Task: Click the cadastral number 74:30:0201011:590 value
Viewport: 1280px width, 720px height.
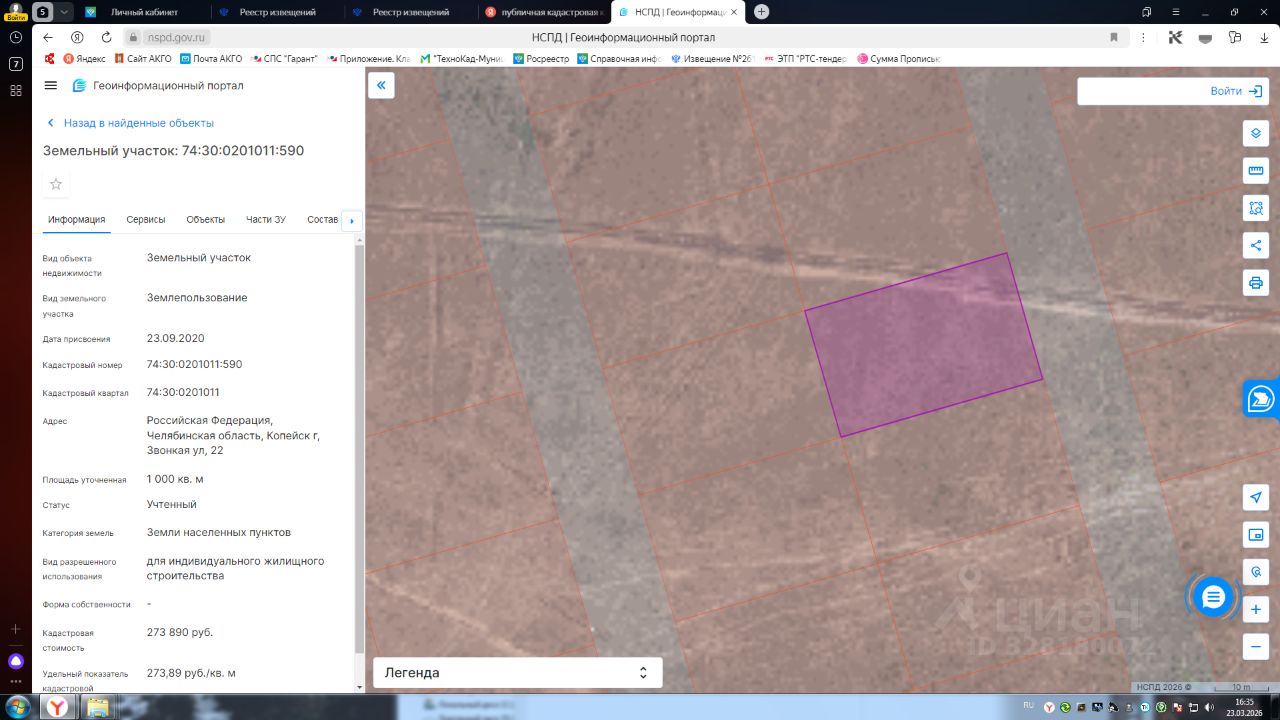Action: (194, 364)
